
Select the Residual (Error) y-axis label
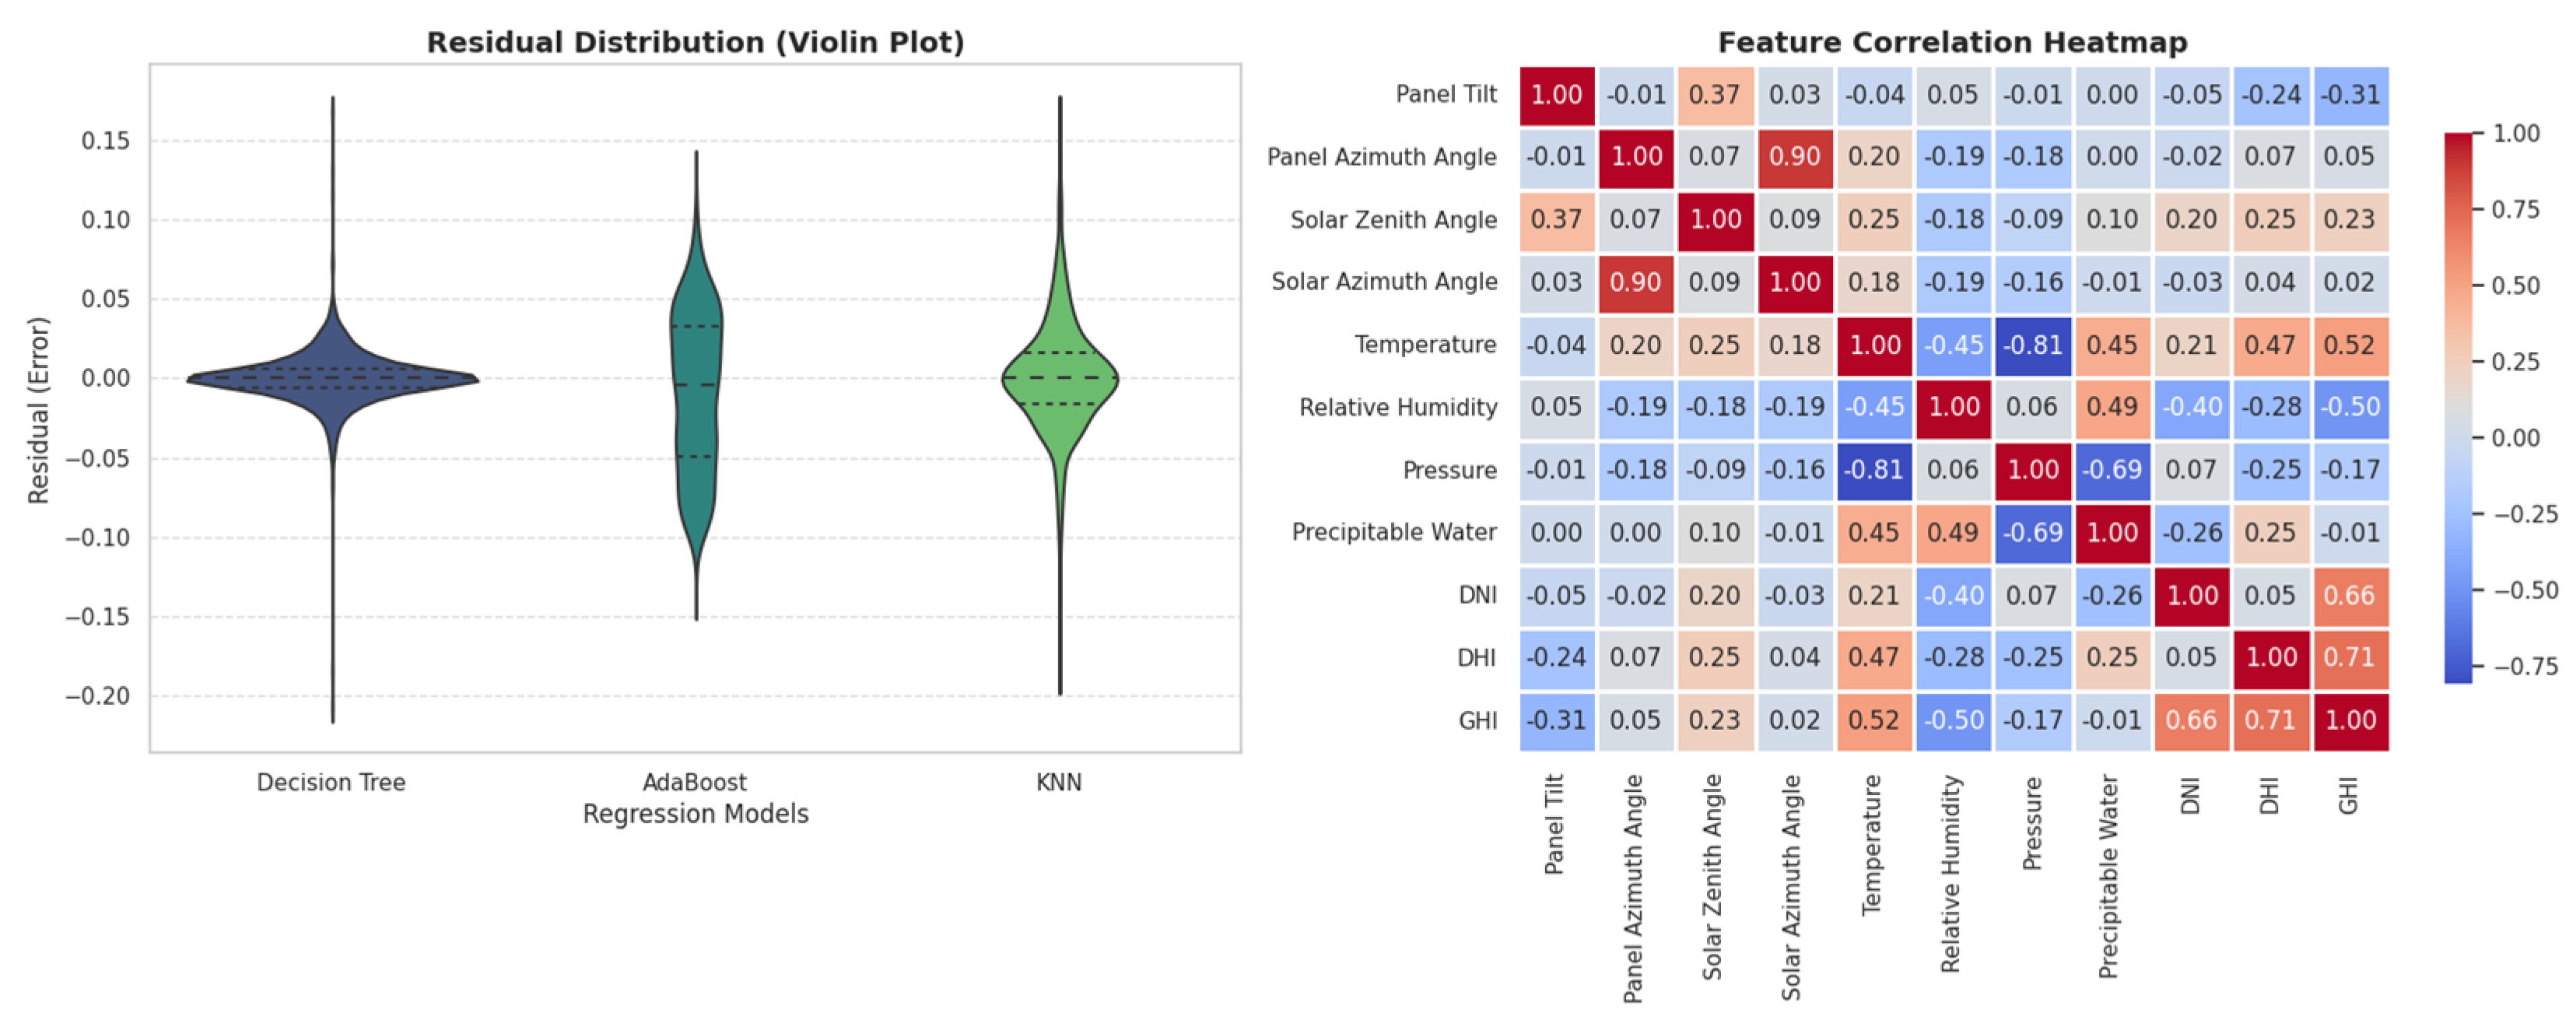point(38,410)
